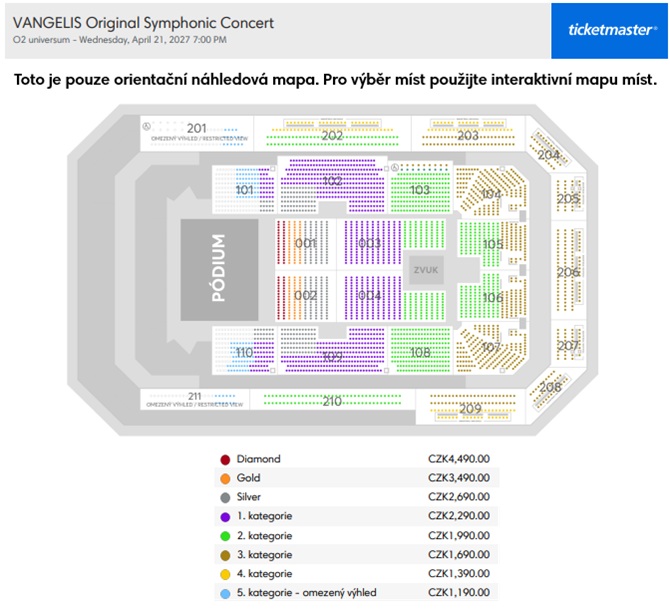Select floor section 004

[x=370, y=296]
